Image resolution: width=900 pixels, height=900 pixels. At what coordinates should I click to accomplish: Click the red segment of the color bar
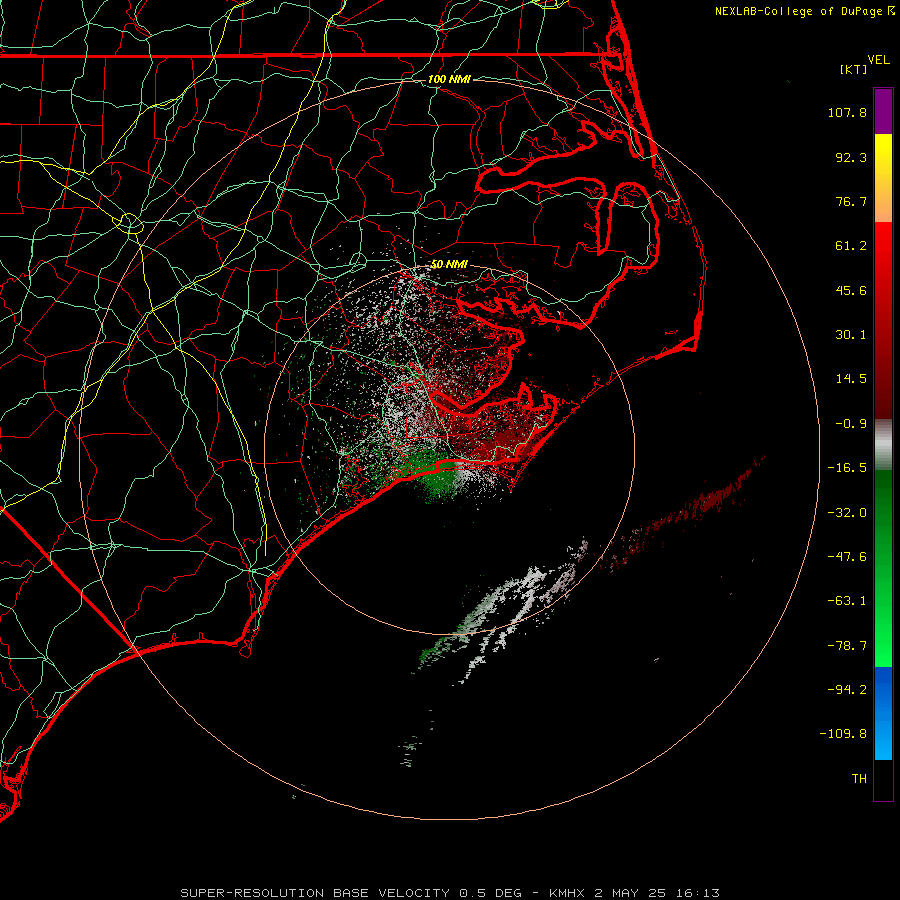point(883,320)
